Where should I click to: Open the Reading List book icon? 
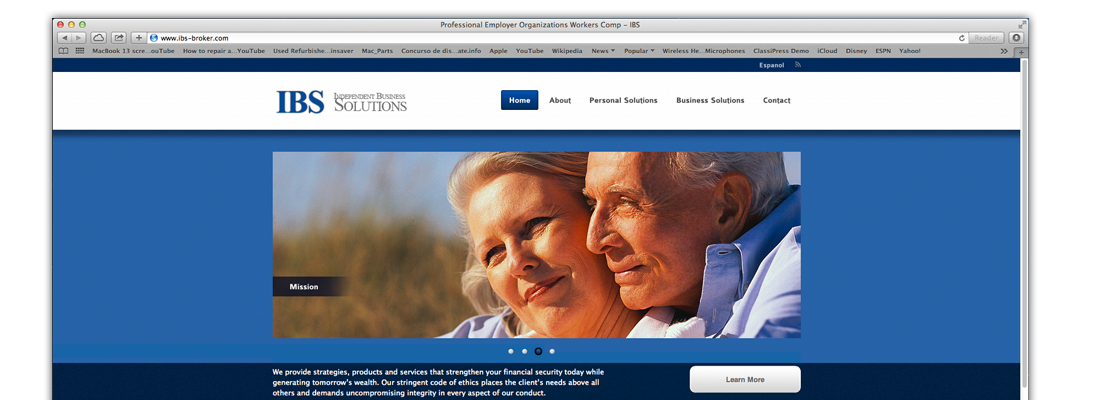(64, 50)
